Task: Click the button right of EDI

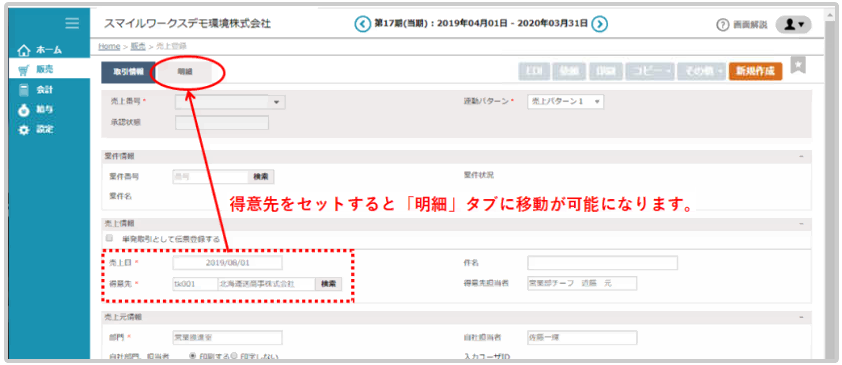Action: 569,71
